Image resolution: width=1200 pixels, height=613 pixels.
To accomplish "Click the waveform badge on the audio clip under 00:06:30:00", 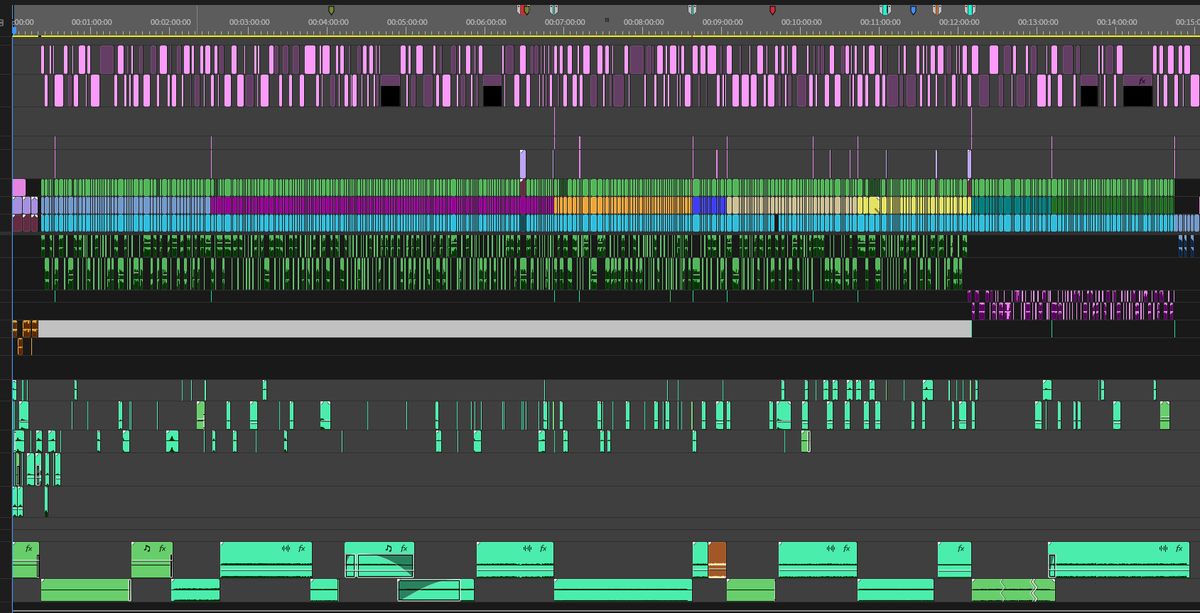I will pyautogui.click(x=527, y=548).
